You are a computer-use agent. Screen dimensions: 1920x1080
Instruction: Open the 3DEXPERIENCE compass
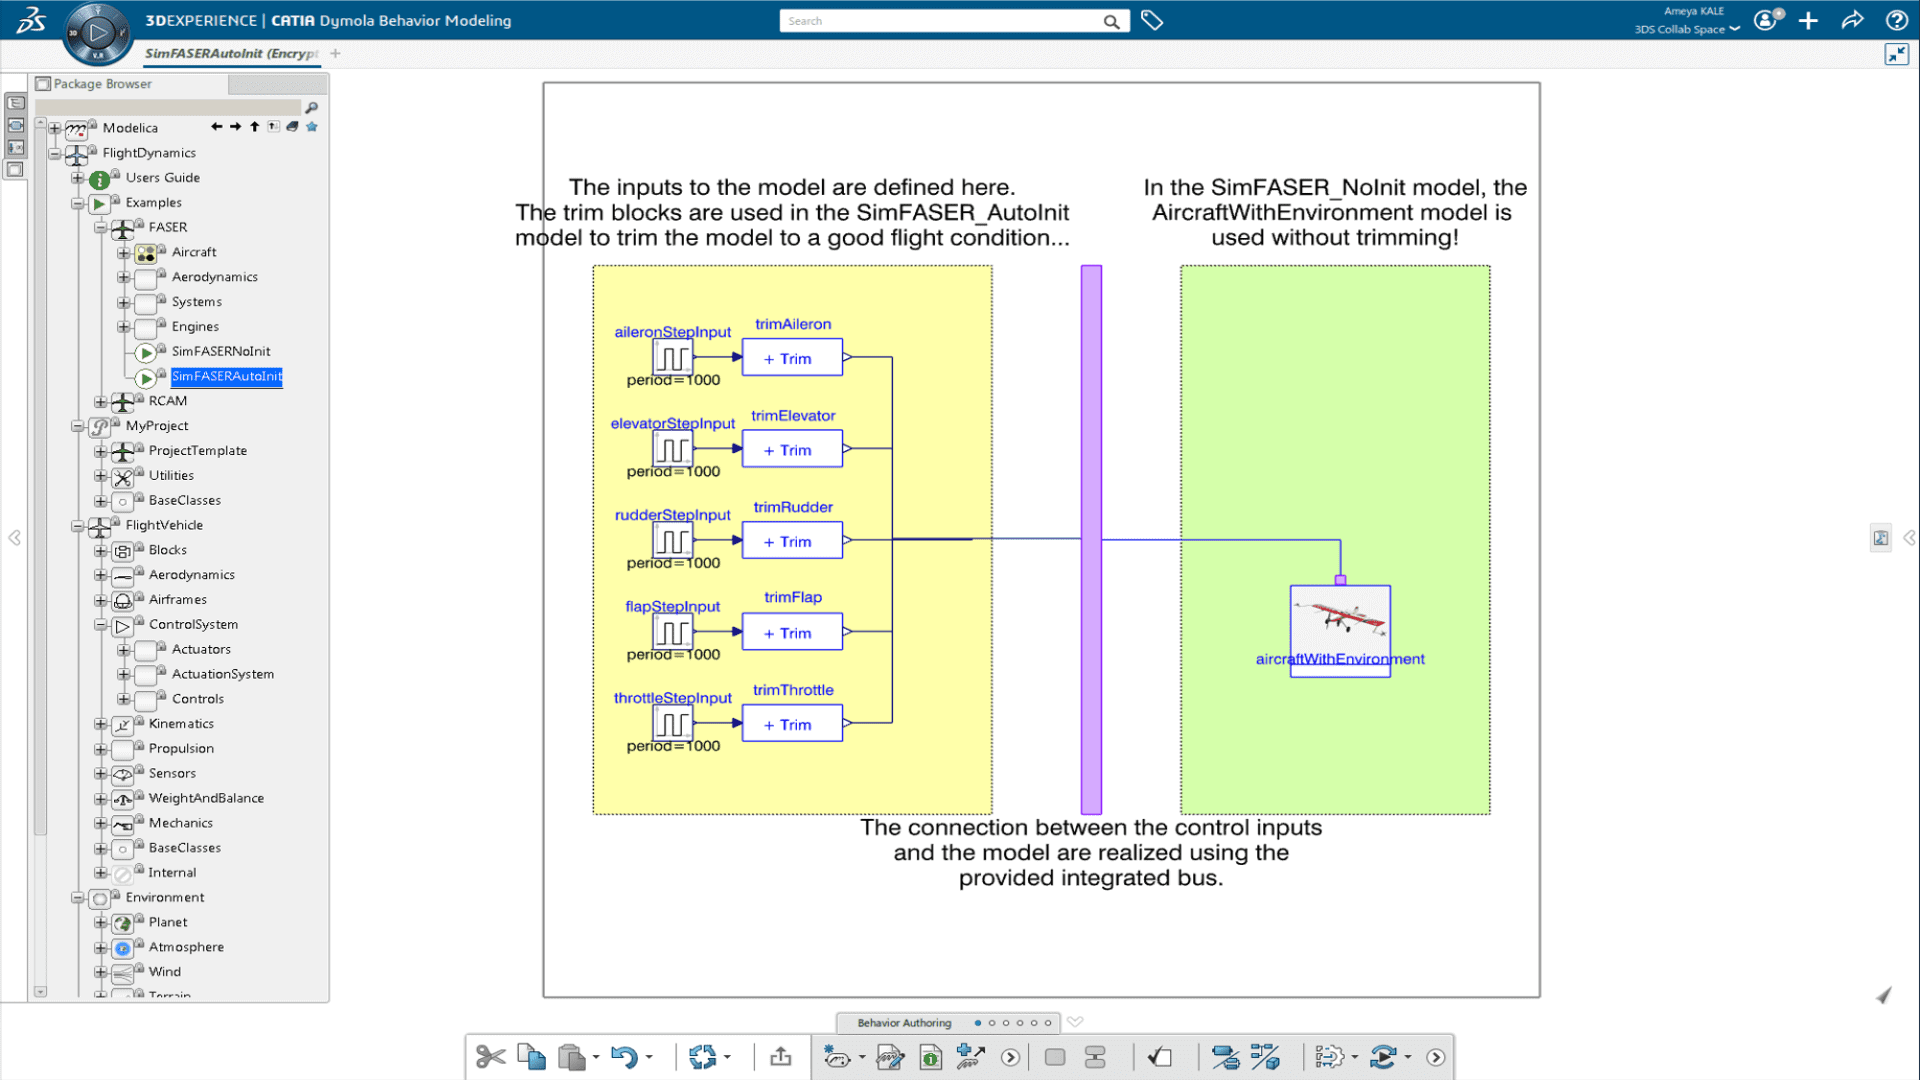pos(97,33)
